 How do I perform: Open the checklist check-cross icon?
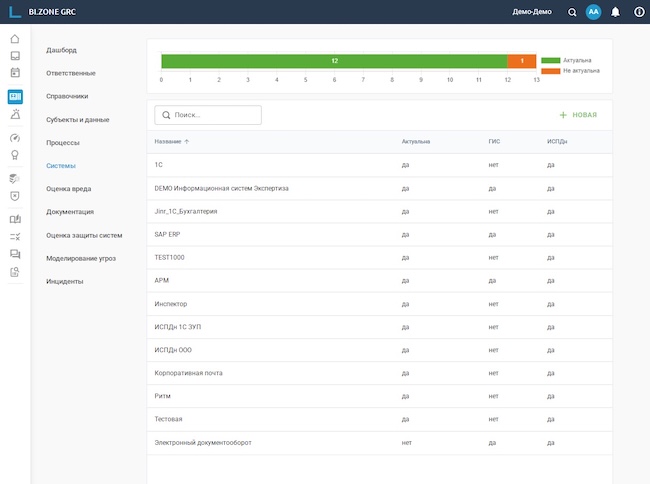(15, 237)
